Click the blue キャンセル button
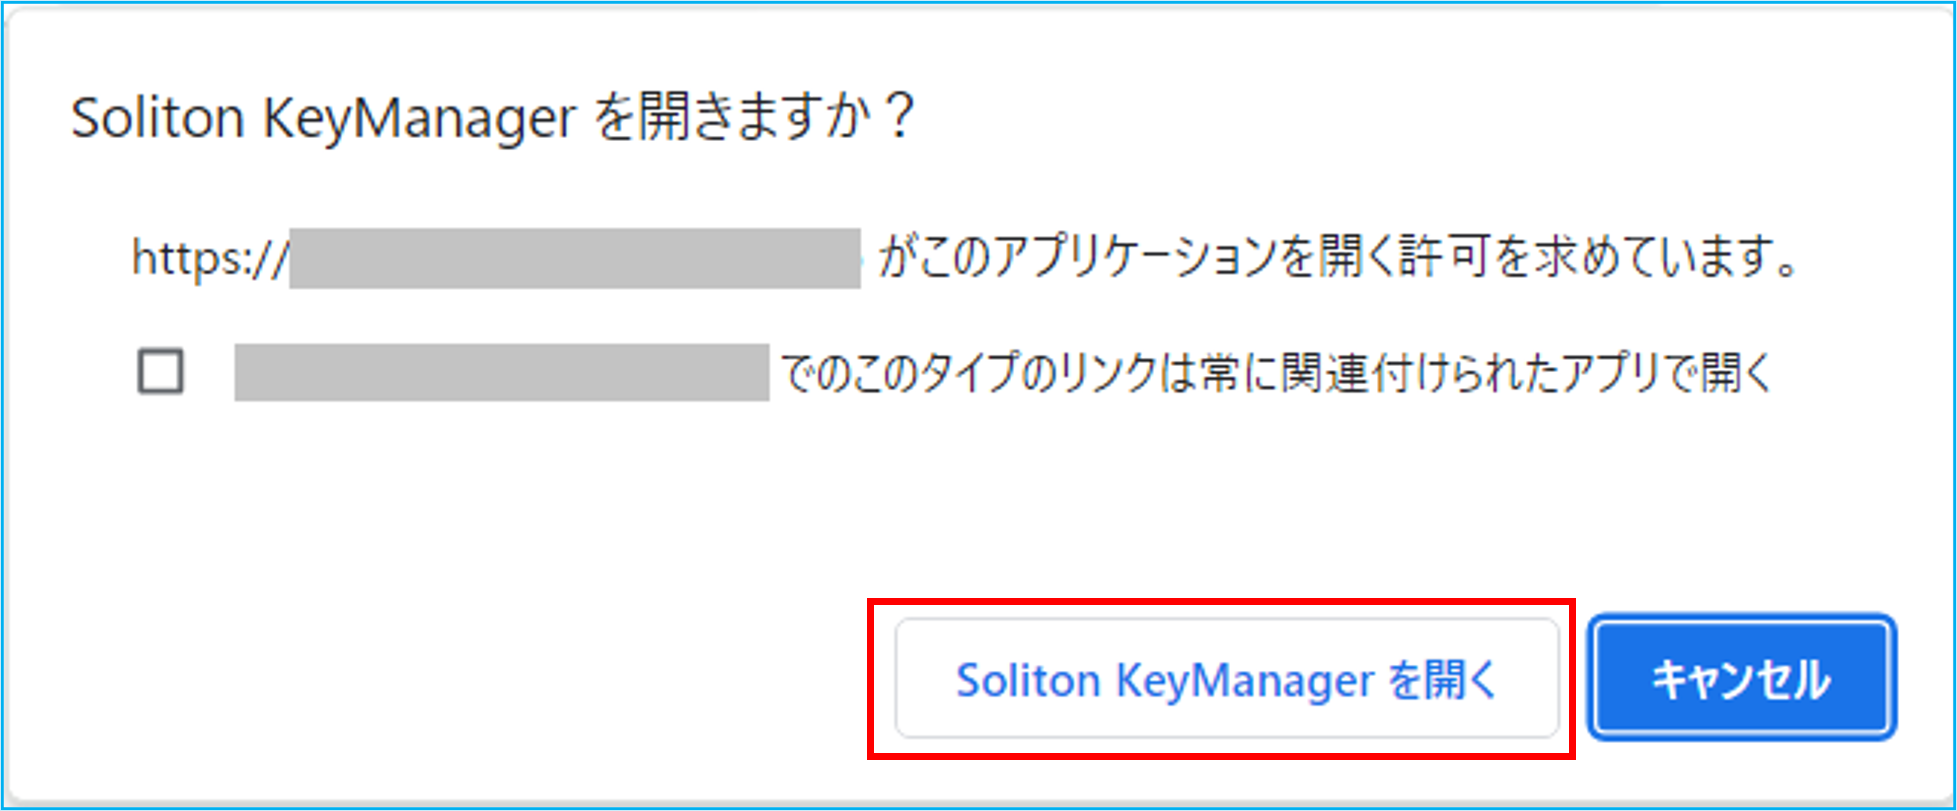The width and height of the screenshot is (1957, 811). click(x=1742, y=679)
